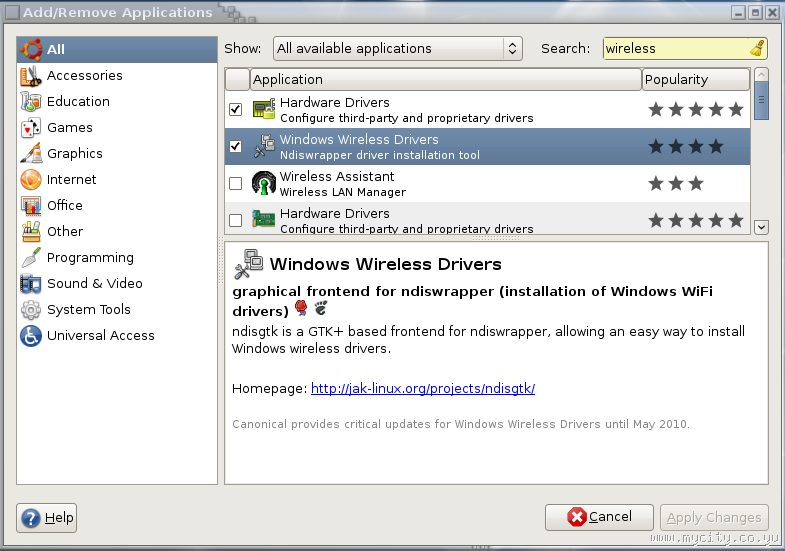The width and height of the screenshot is (785, 551).
Task: Sort by the Application column header
Action: tap(446, 79)
